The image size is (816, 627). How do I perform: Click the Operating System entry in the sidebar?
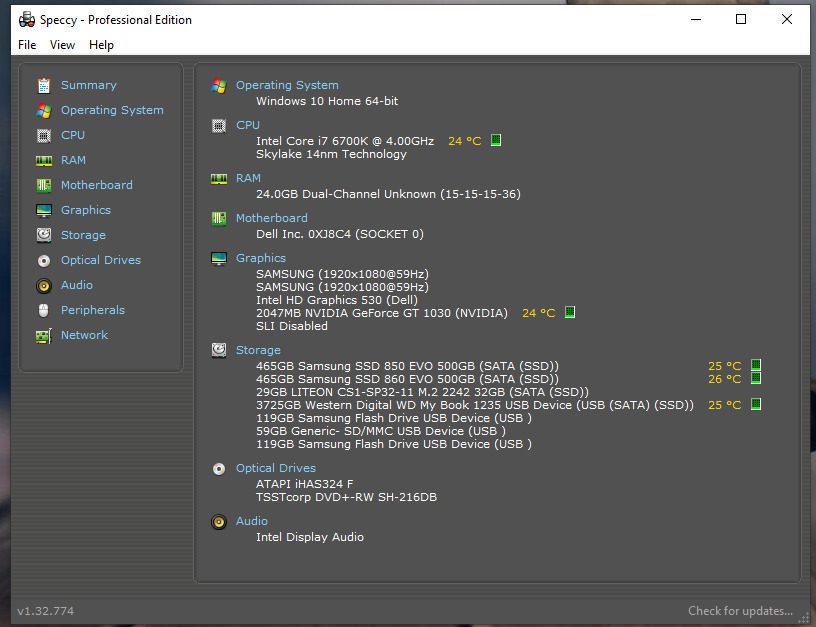tap(110, 110)
